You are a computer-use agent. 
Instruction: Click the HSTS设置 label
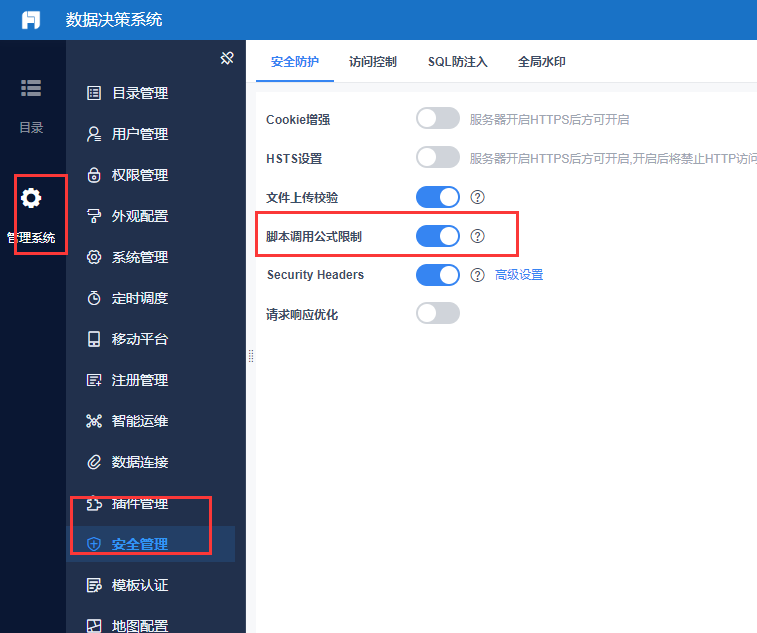(294, 158)
